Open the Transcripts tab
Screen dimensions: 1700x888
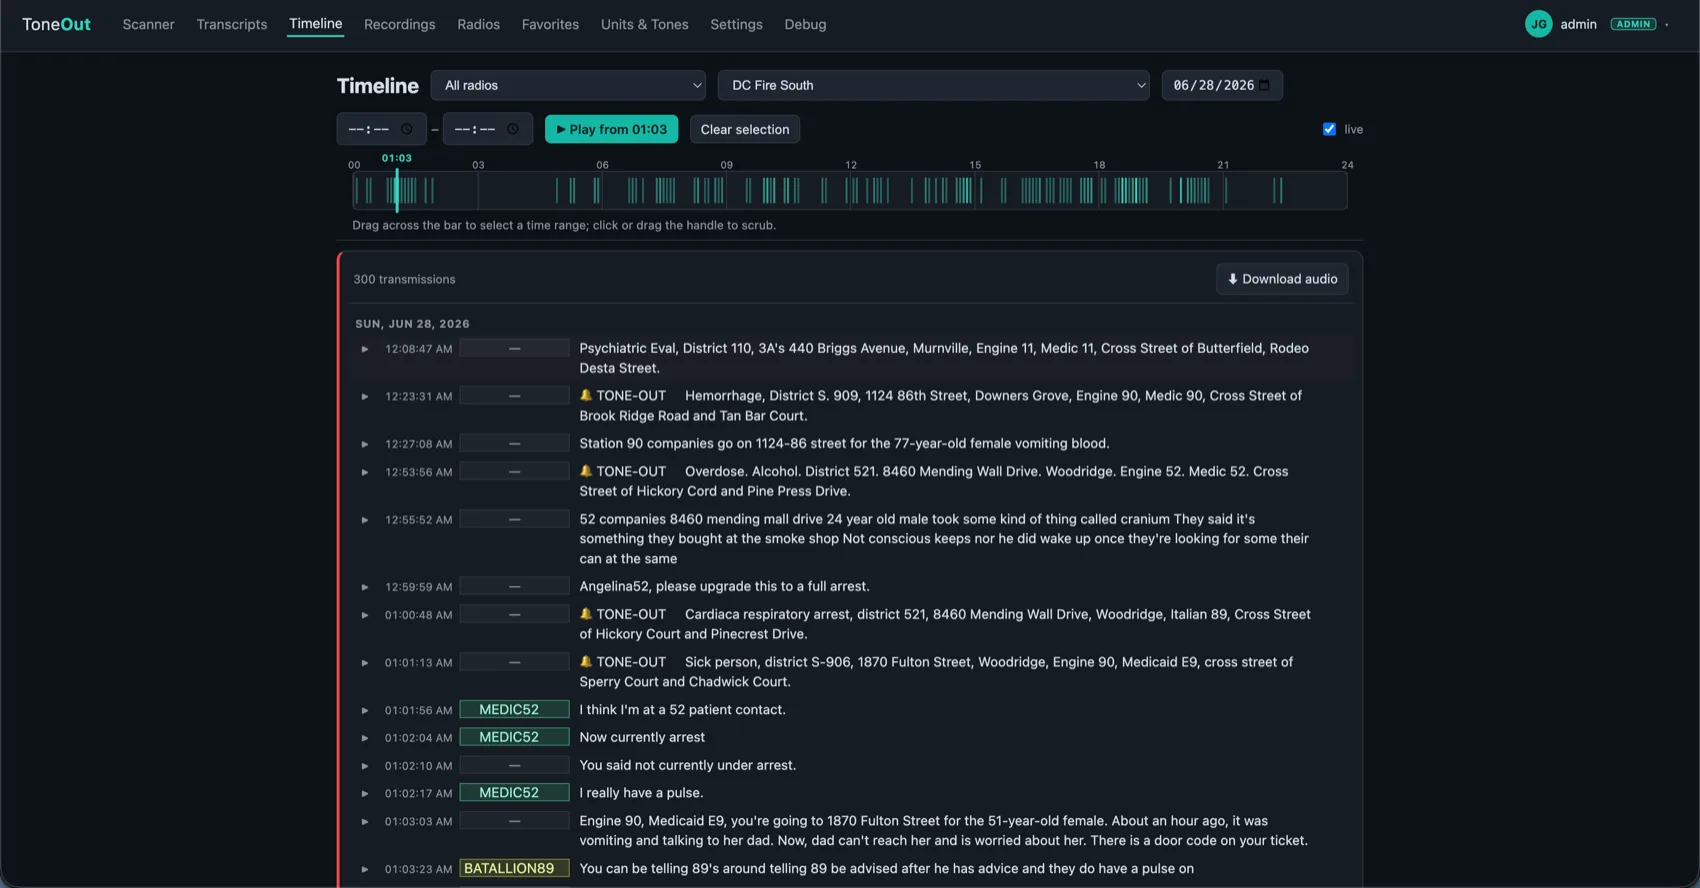click(x=232, y=24)
